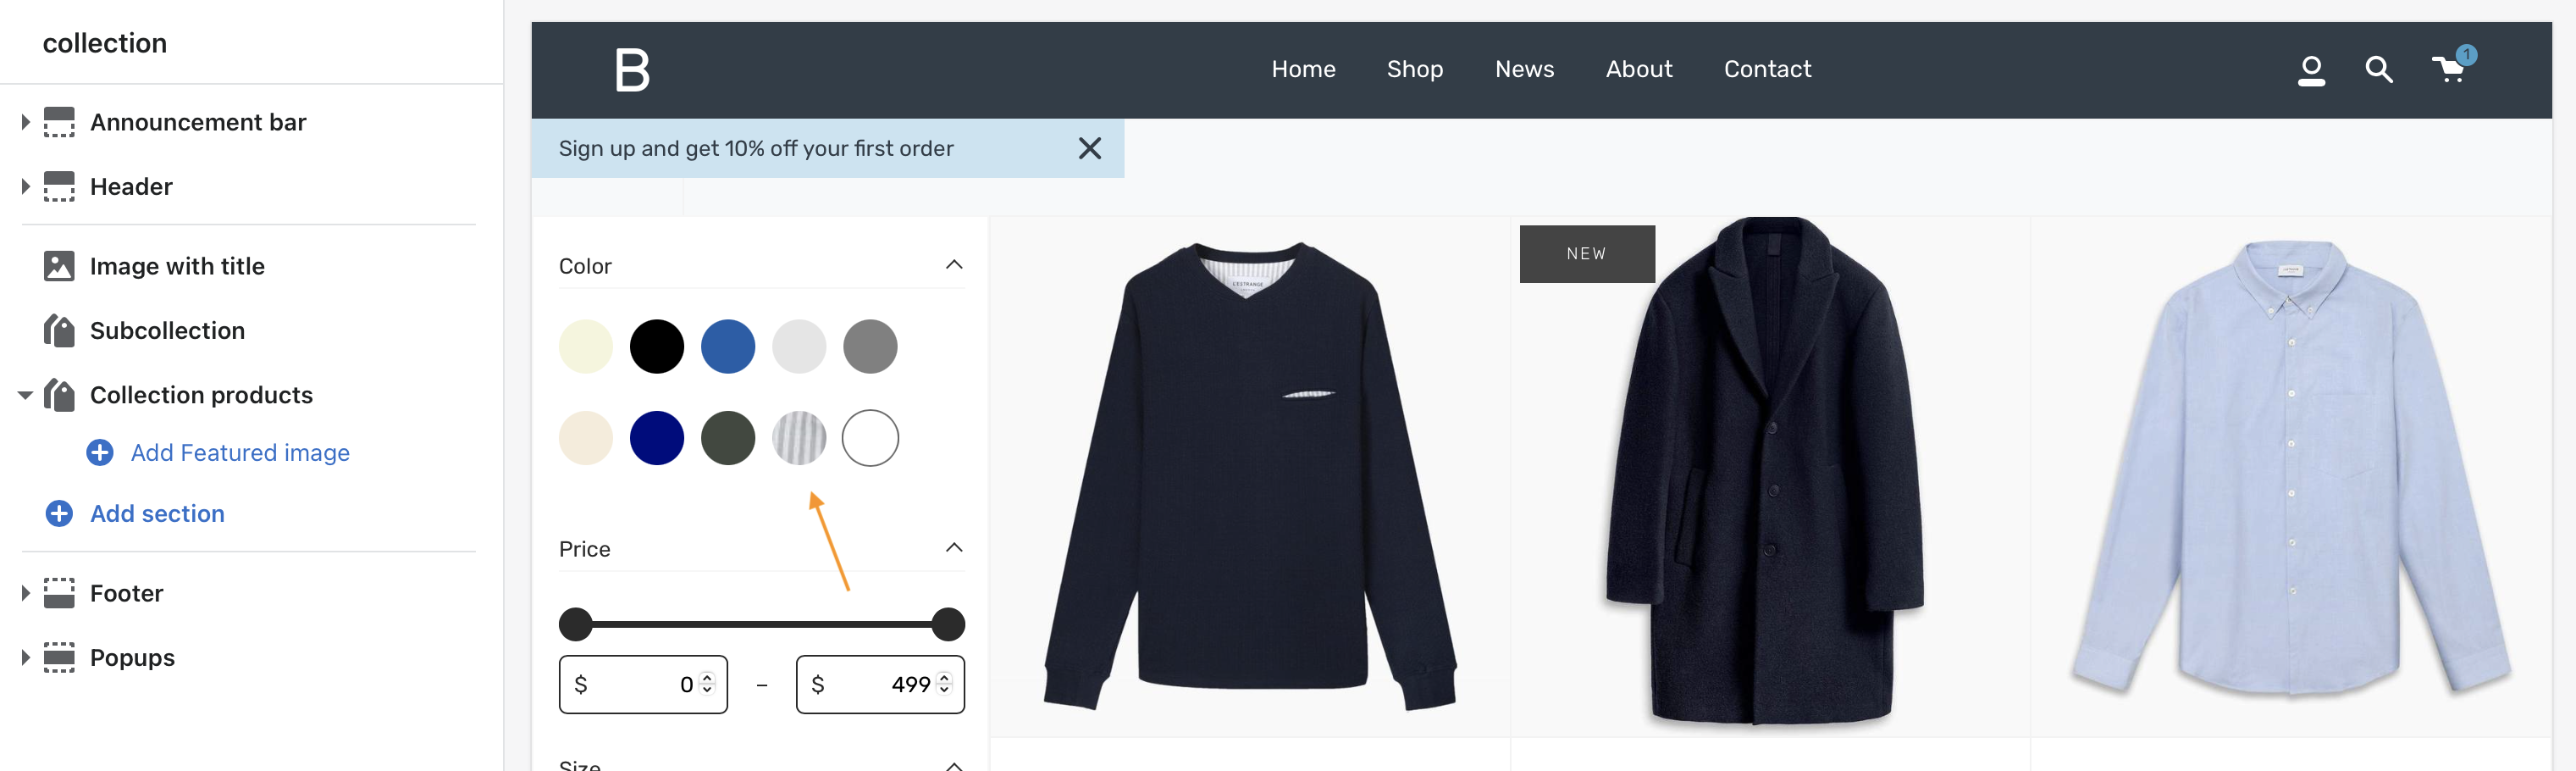
Task: Select the black color swatch
Action: point(656,347)
